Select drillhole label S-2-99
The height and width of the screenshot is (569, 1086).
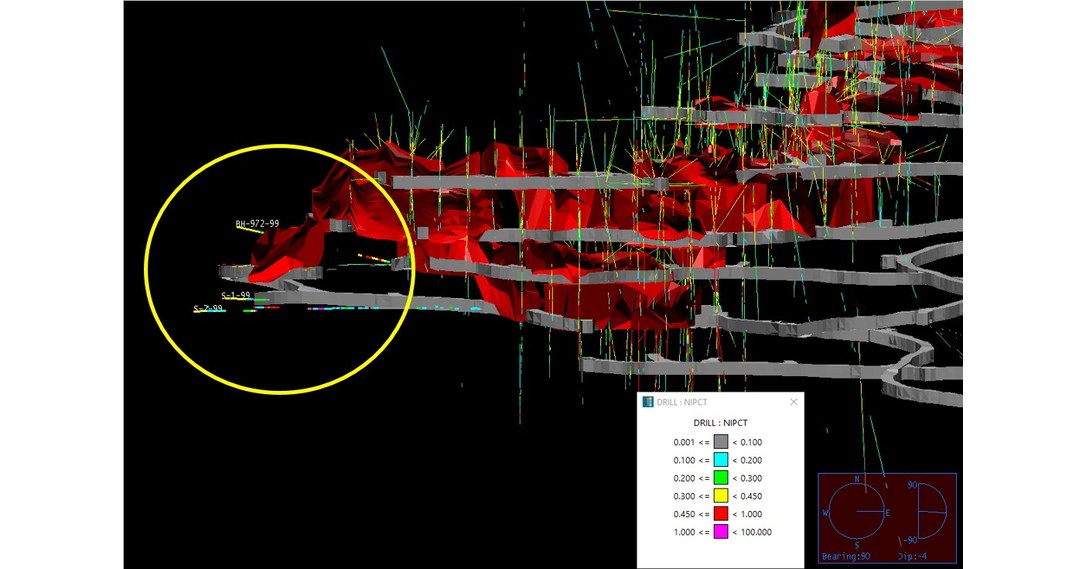[x=208, y=309]
